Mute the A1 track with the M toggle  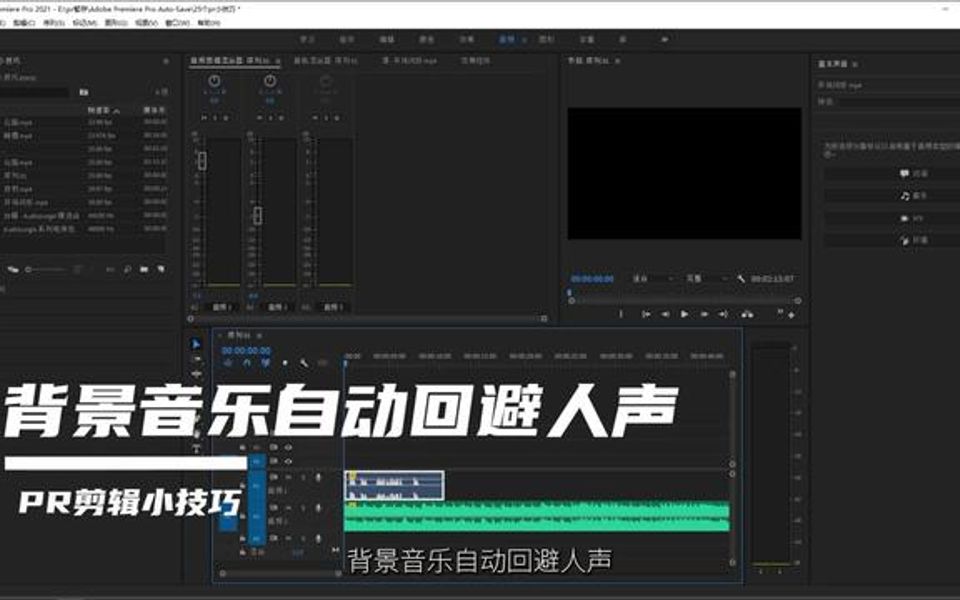point(288,477)
